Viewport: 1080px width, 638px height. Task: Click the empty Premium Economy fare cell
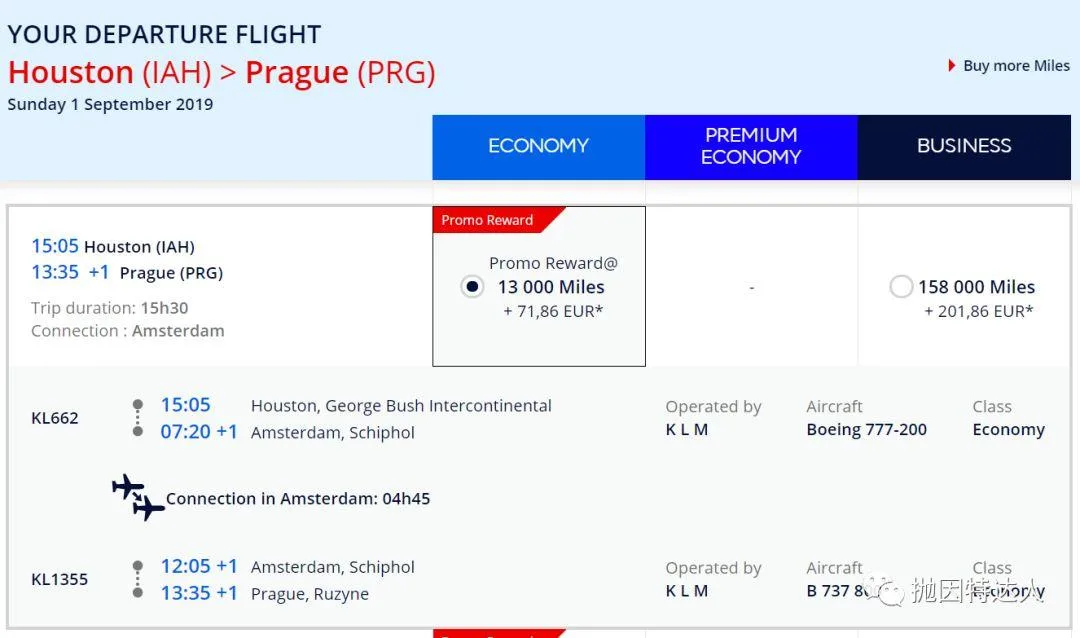coord(751,287)
